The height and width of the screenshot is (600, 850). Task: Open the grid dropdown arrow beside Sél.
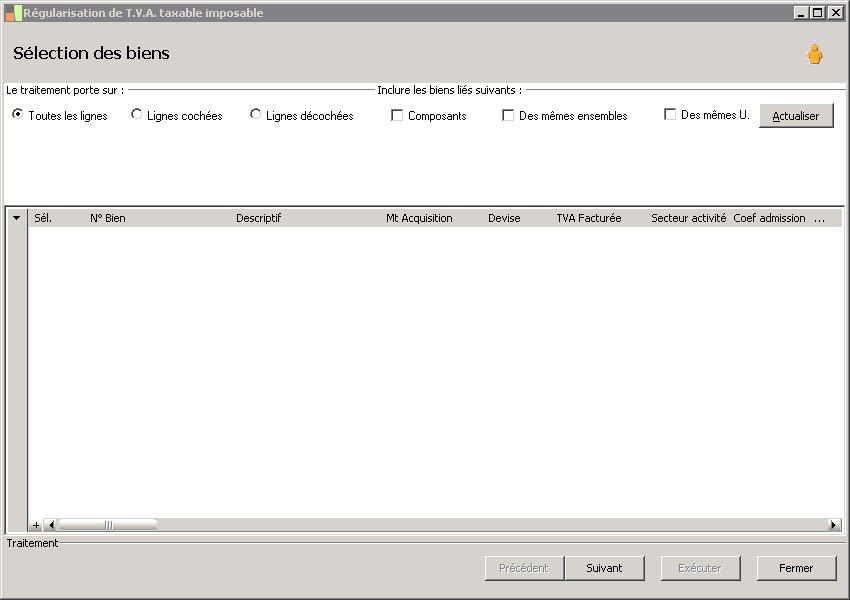coord(17,218)
